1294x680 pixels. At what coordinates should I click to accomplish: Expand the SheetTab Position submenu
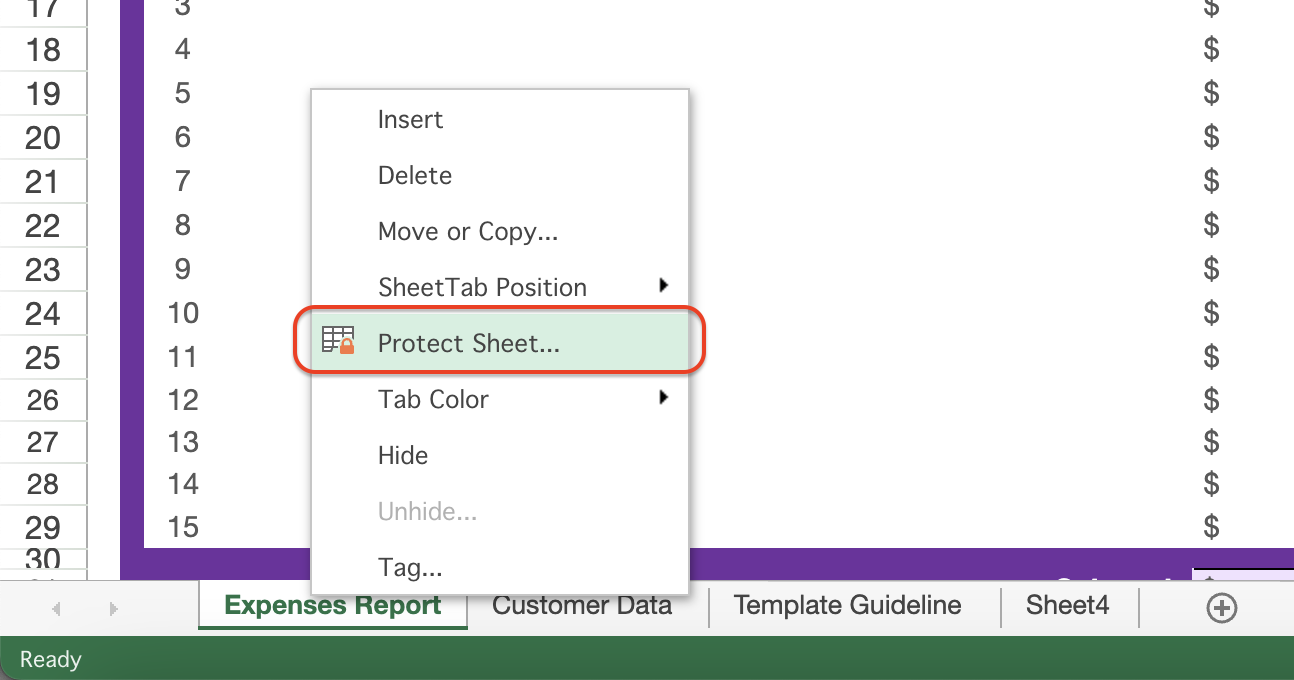(664, 287)
